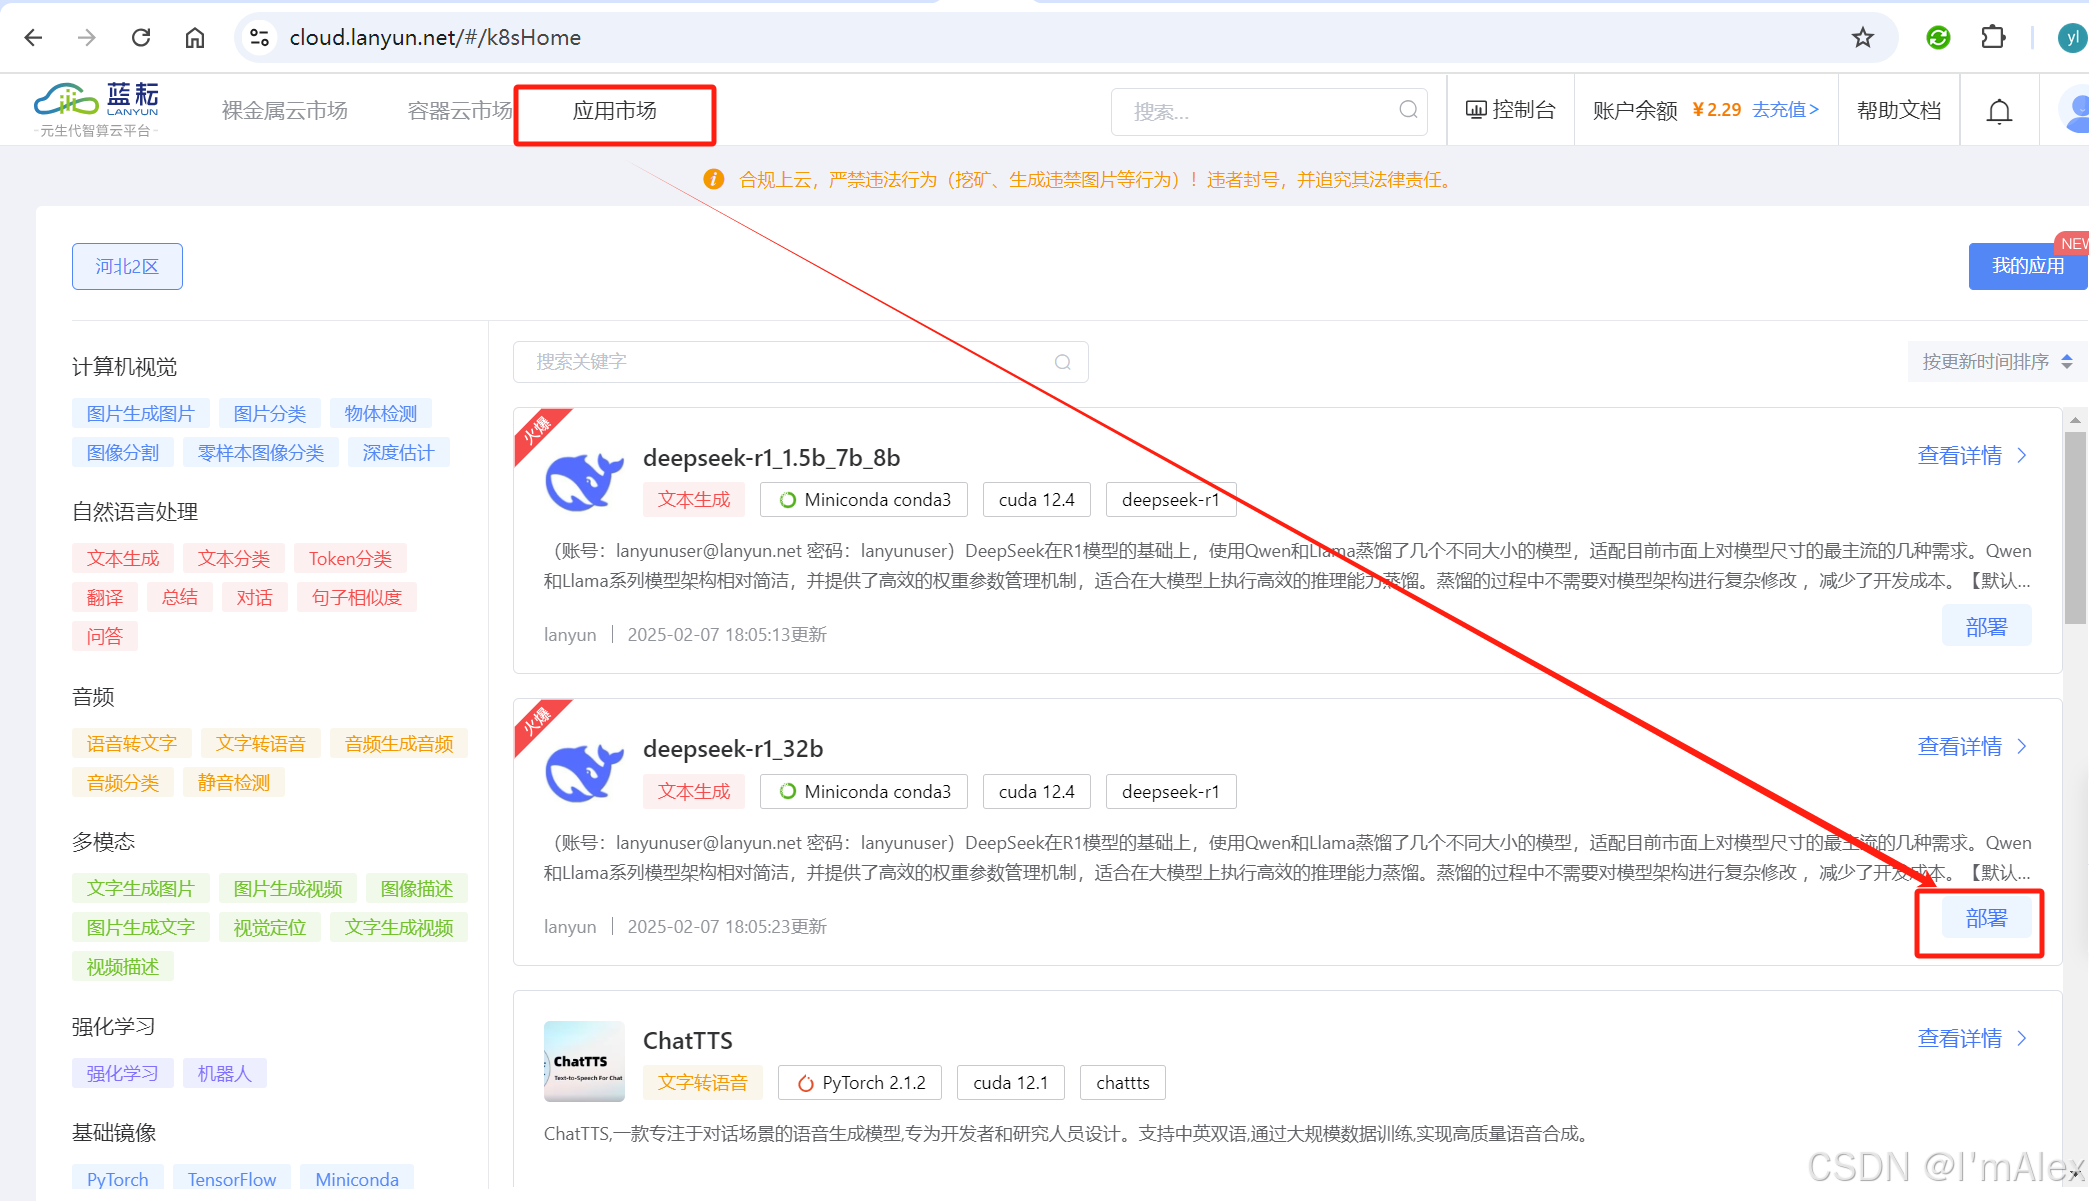The image size is (2089, 1201).
Task: Click 去充值 recharge link
Action: pos(1785,110)
